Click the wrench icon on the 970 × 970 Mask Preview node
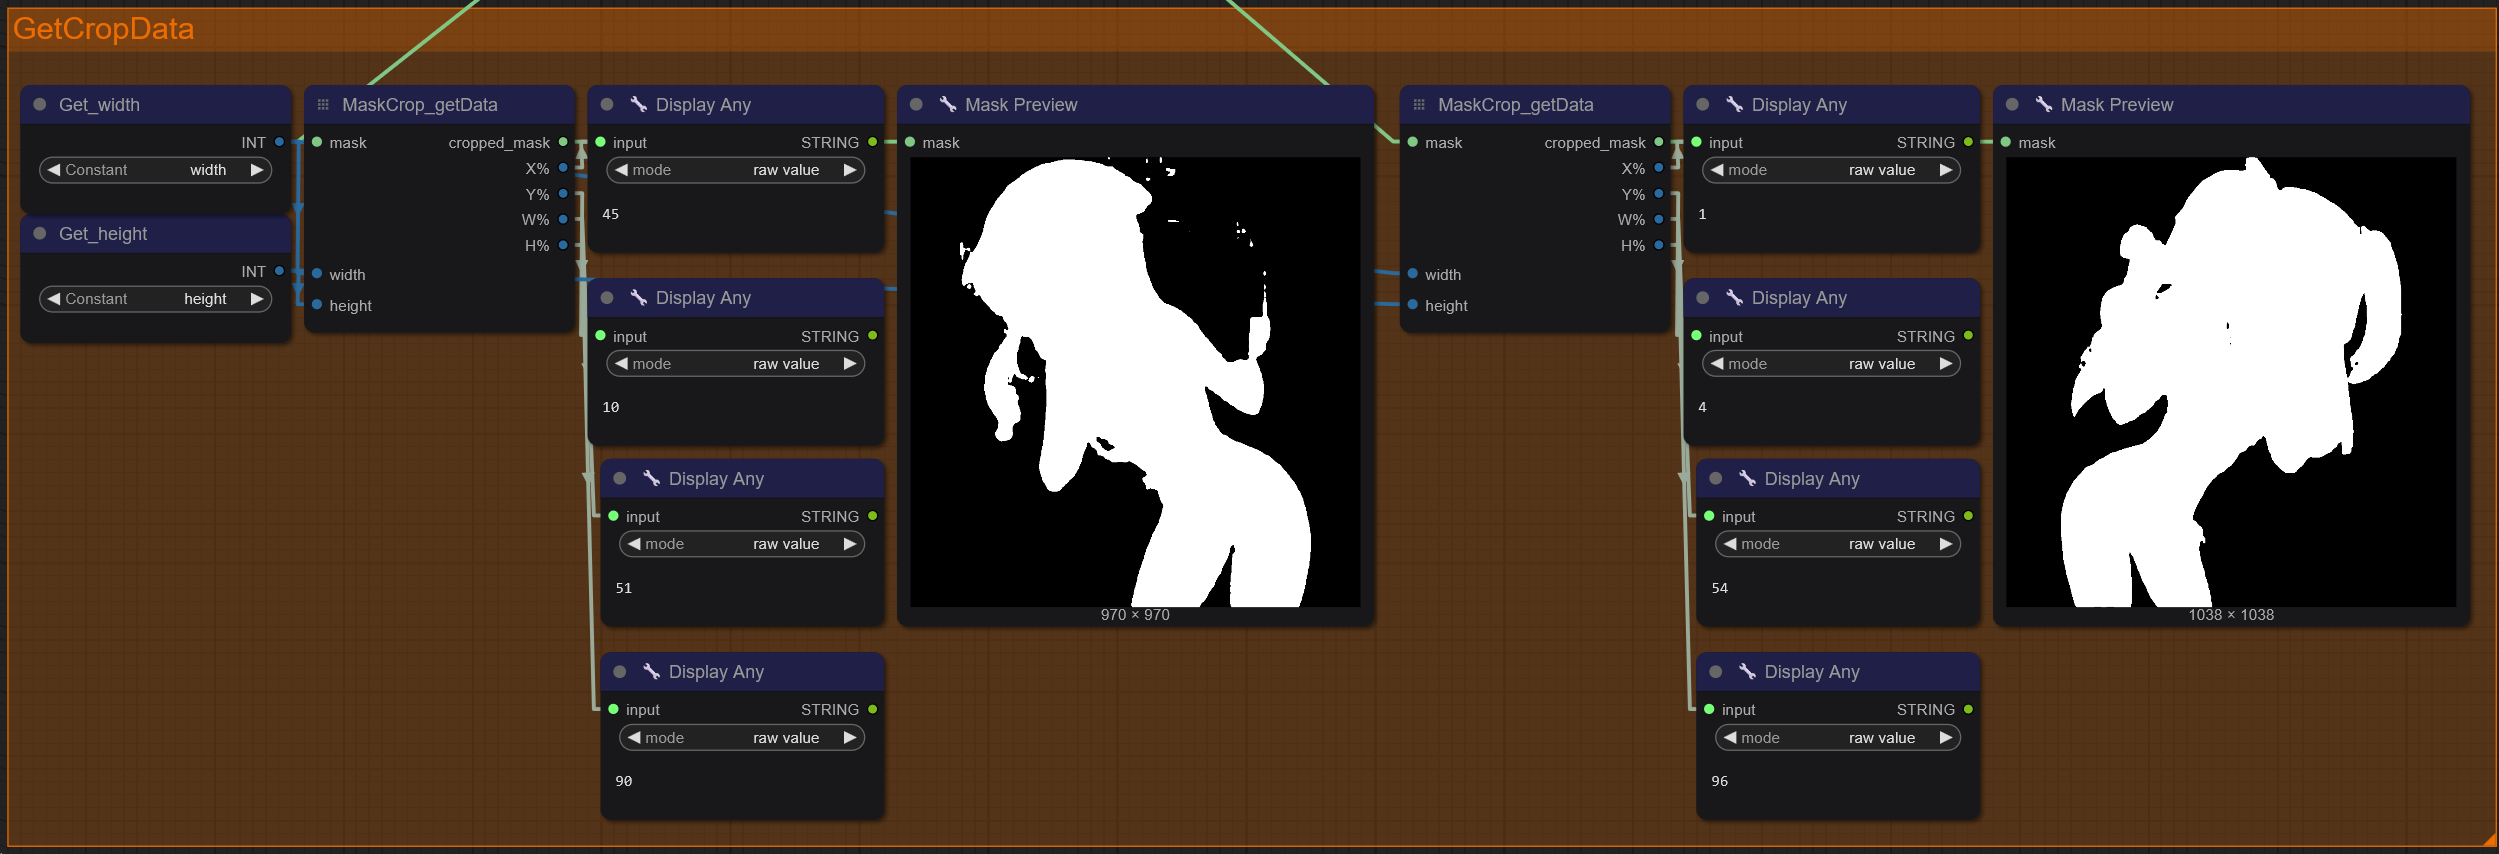This screenshot has width=2499, height=854. pos(947,104)
